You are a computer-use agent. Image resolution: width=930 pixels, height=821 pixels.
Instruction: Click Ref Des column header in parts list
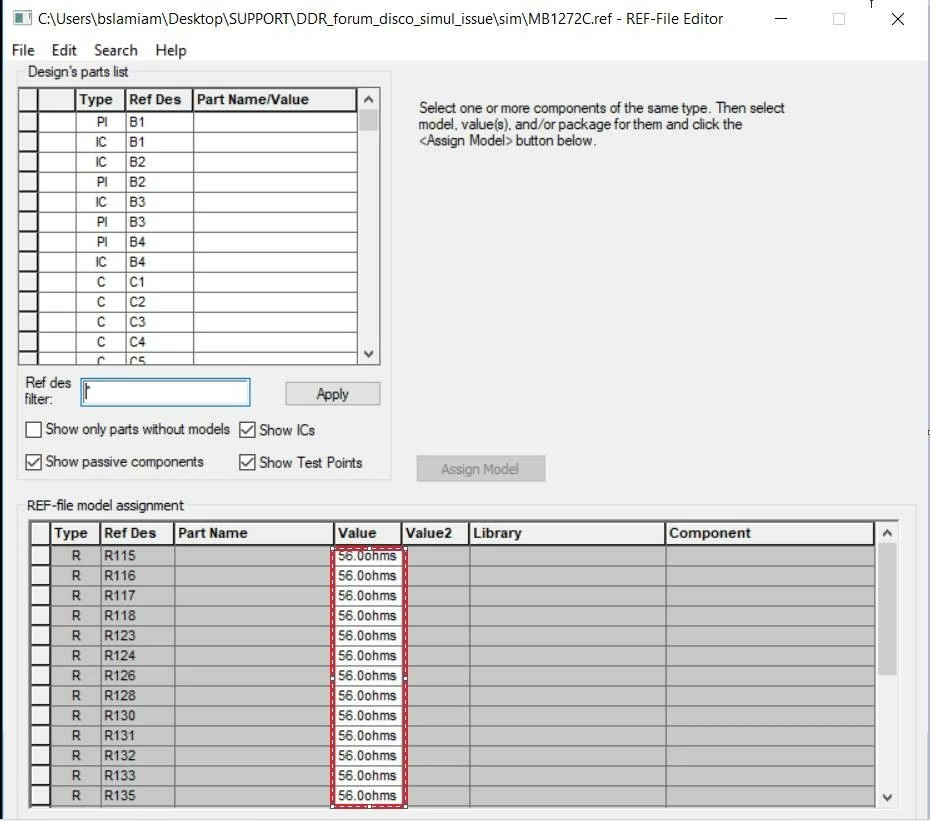[x=159, y=100]
